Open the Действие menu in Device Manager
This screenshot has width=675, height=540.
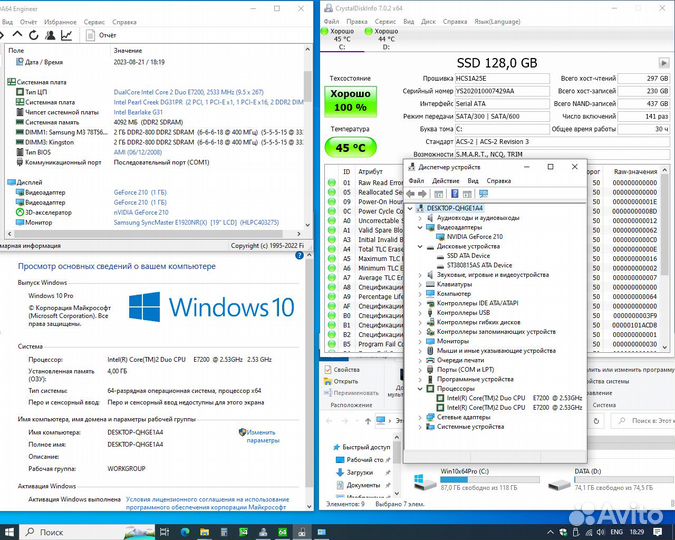pyautogui.click(x=446, y=181)
